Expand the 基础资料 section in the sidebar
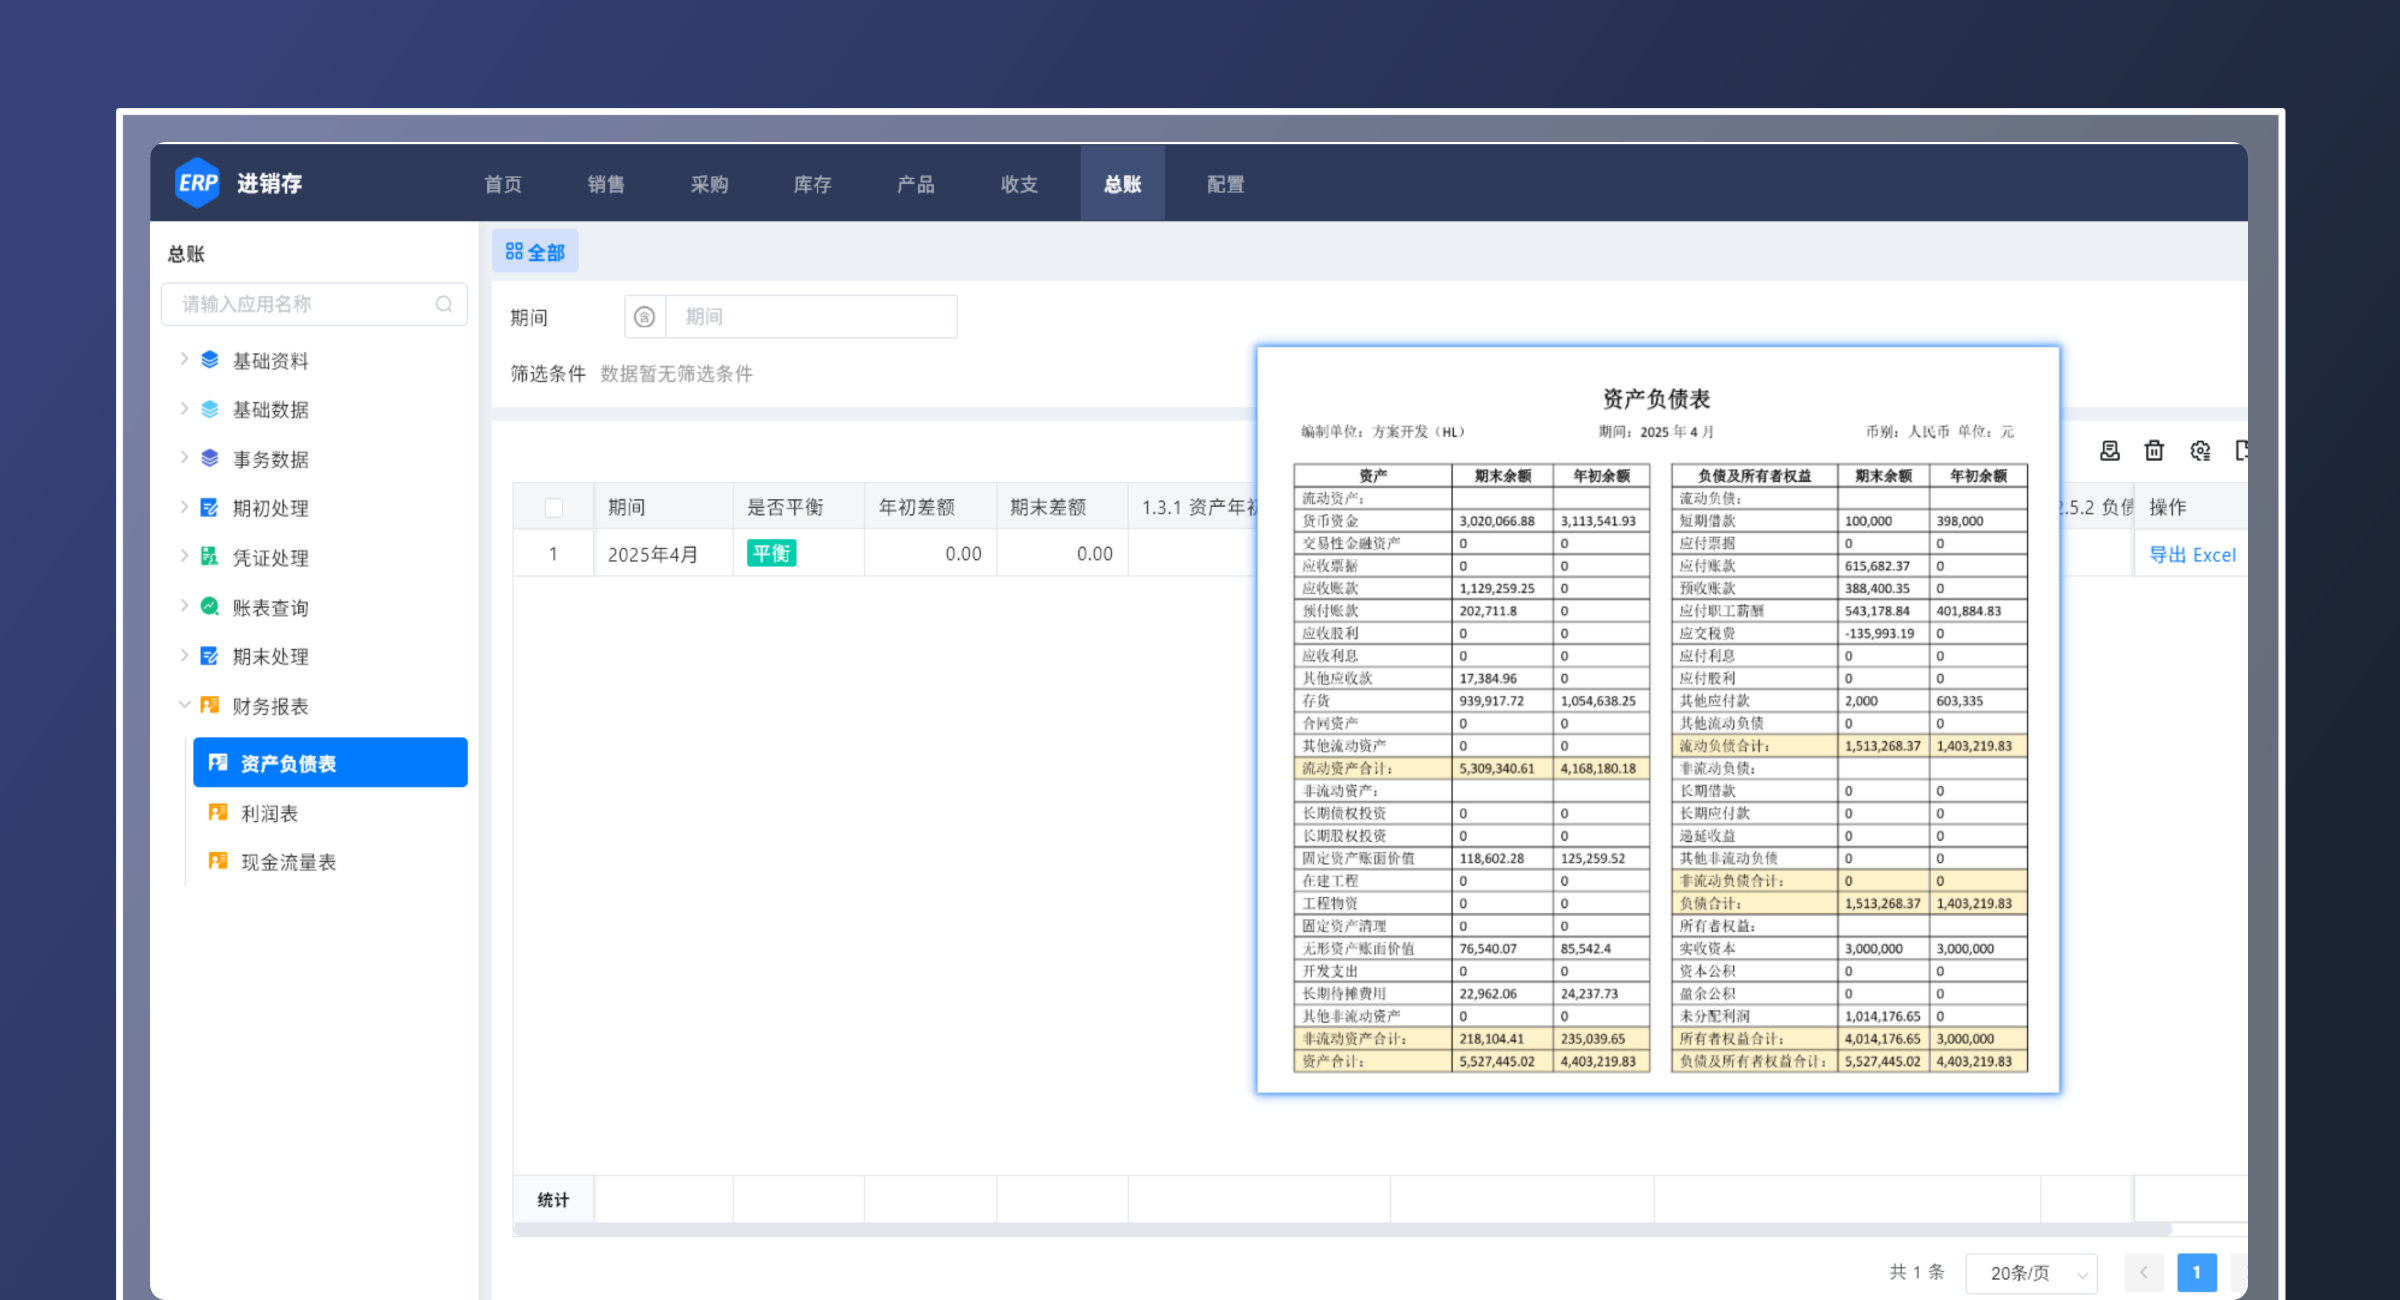 point(185,360)
